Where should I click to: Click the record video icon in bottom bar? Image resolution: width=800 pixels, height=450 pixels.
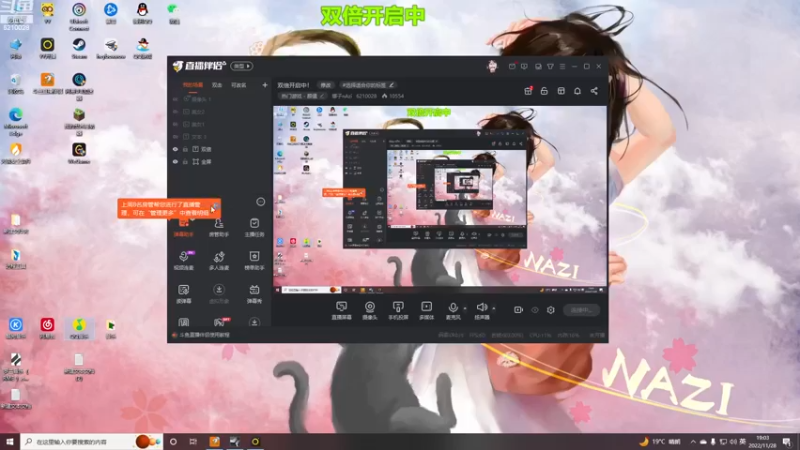click(x=518, y=310)
